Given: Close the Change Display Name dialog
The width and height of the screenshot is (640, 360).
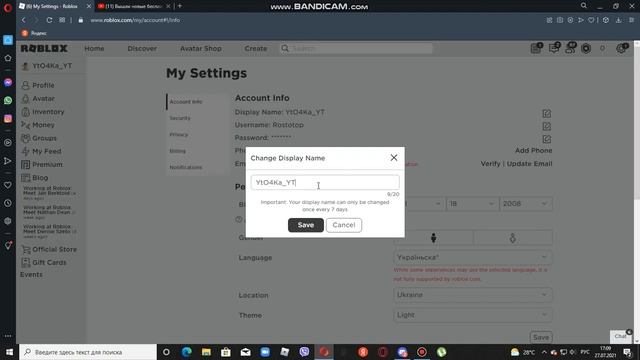Looking at the screenshot, I should [x=393, y=158].
